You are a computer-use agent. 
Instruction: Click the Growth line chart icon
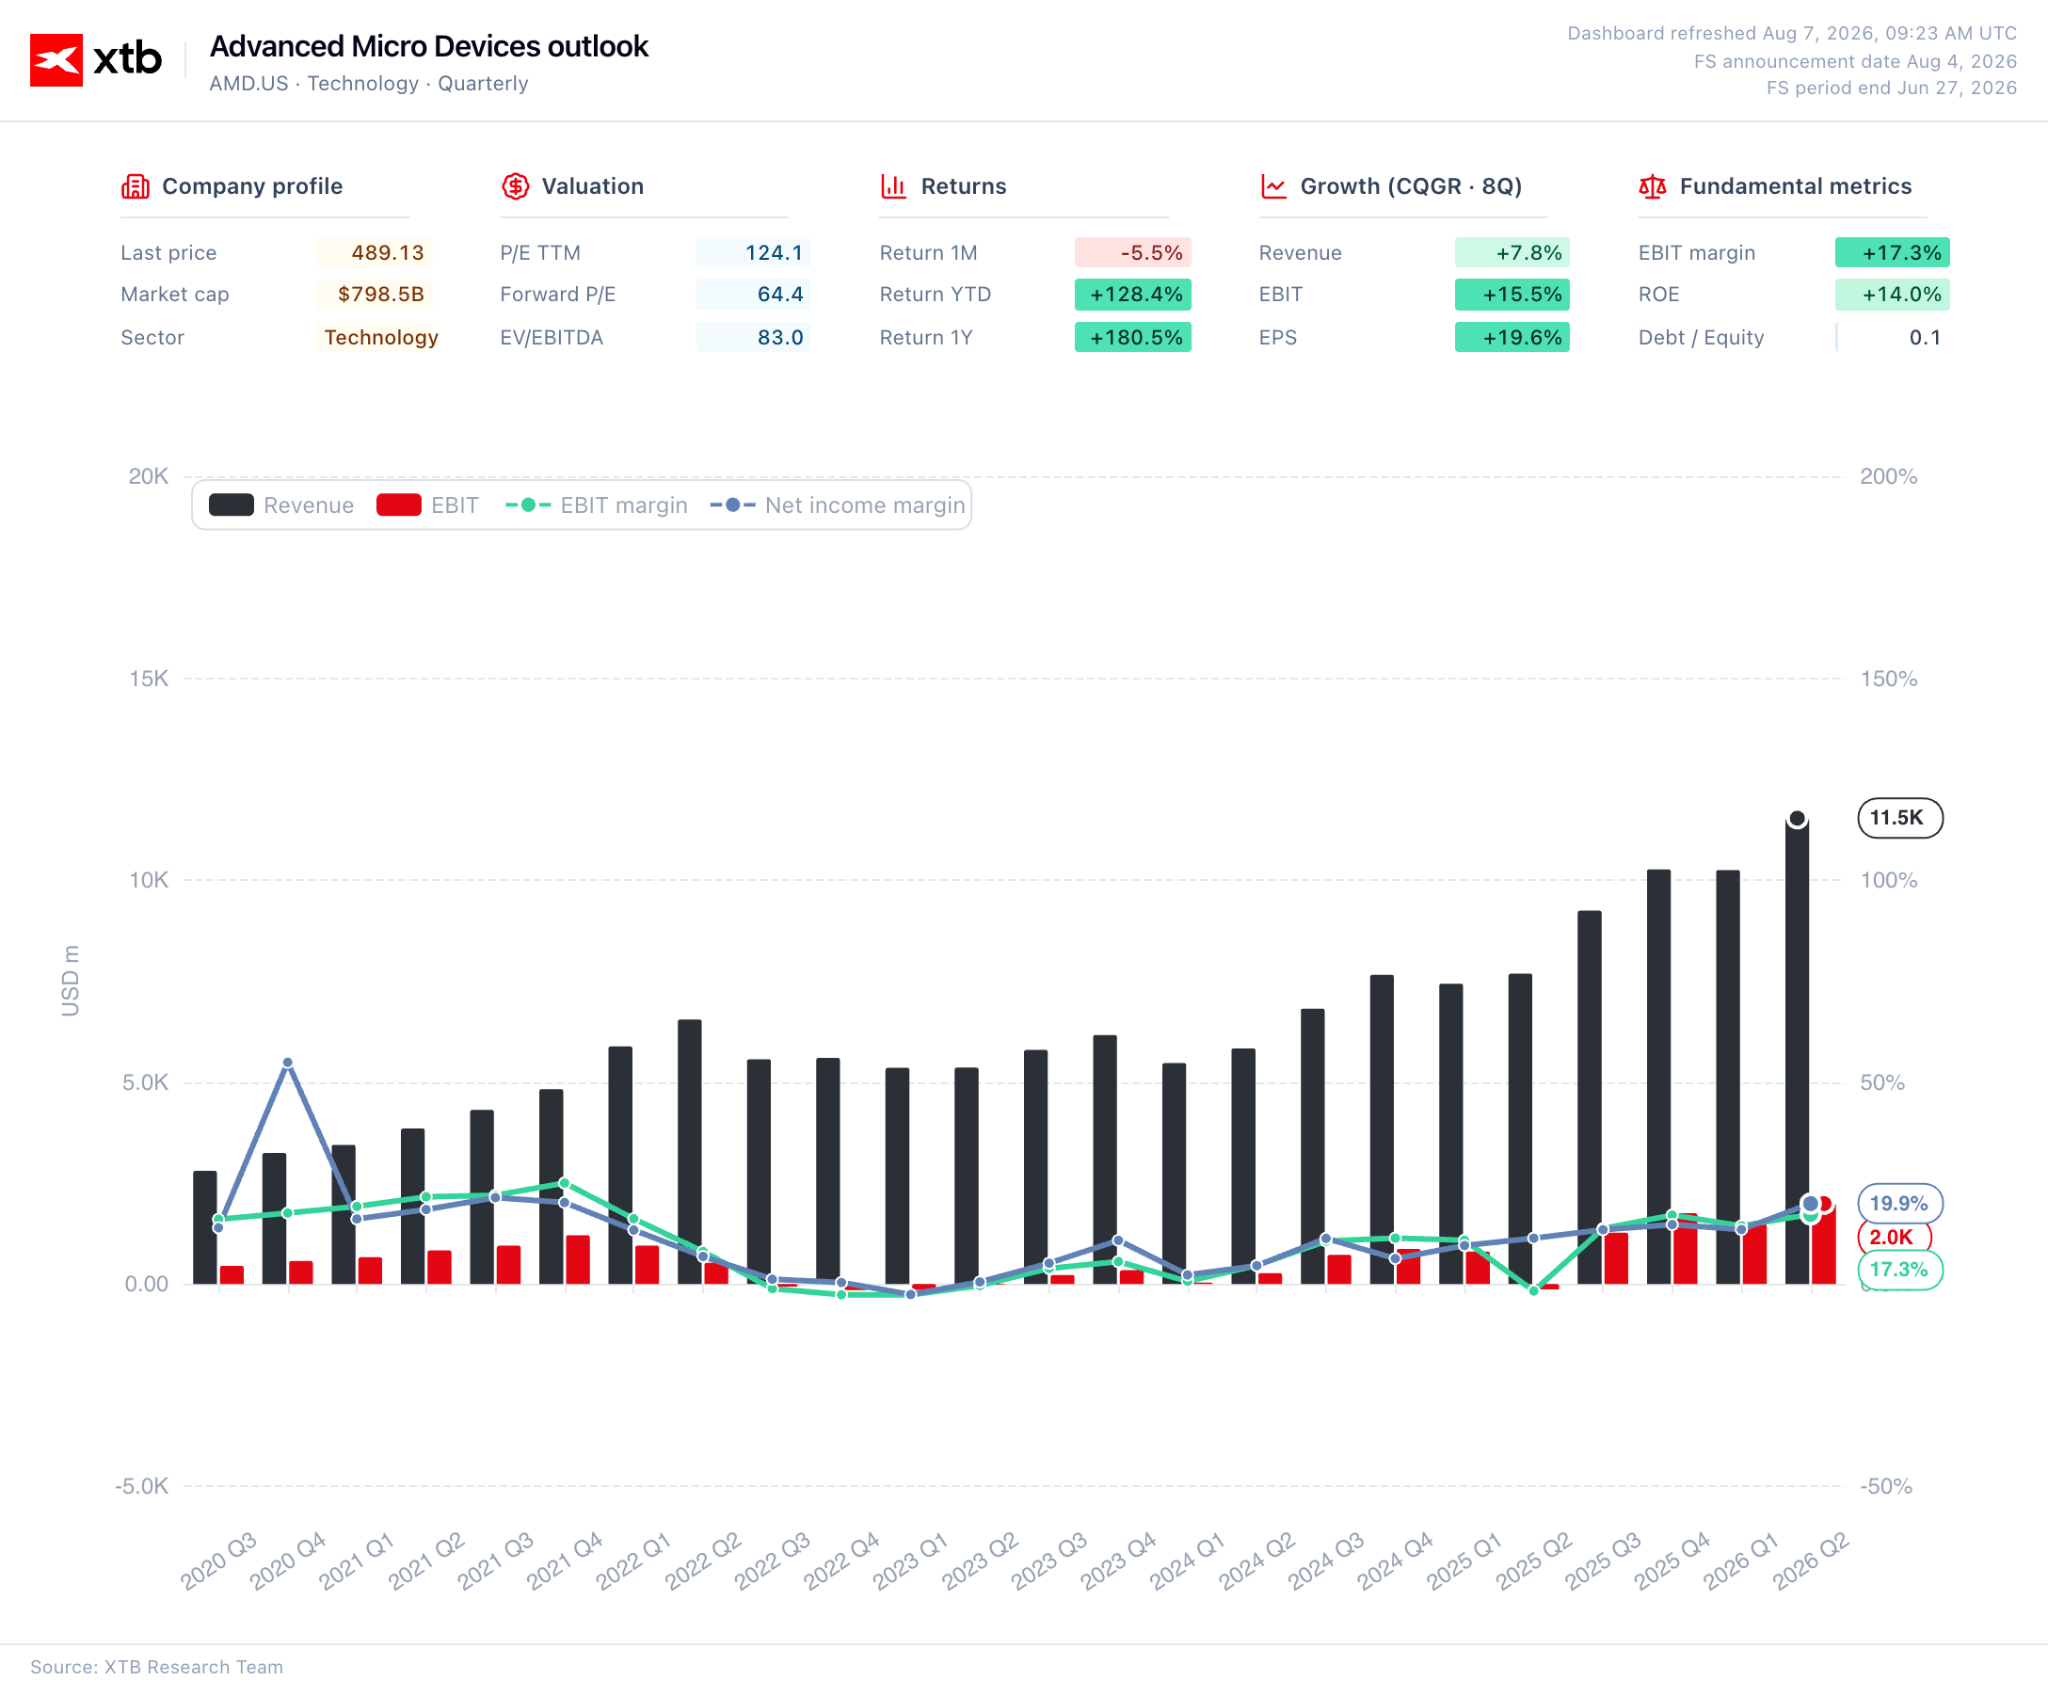(x=1273, y=186)
